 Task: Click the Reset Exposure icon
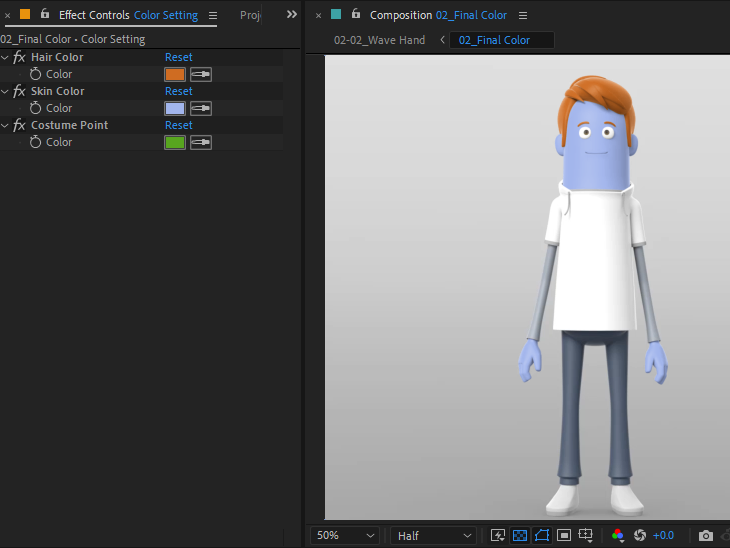pos(640,535)
